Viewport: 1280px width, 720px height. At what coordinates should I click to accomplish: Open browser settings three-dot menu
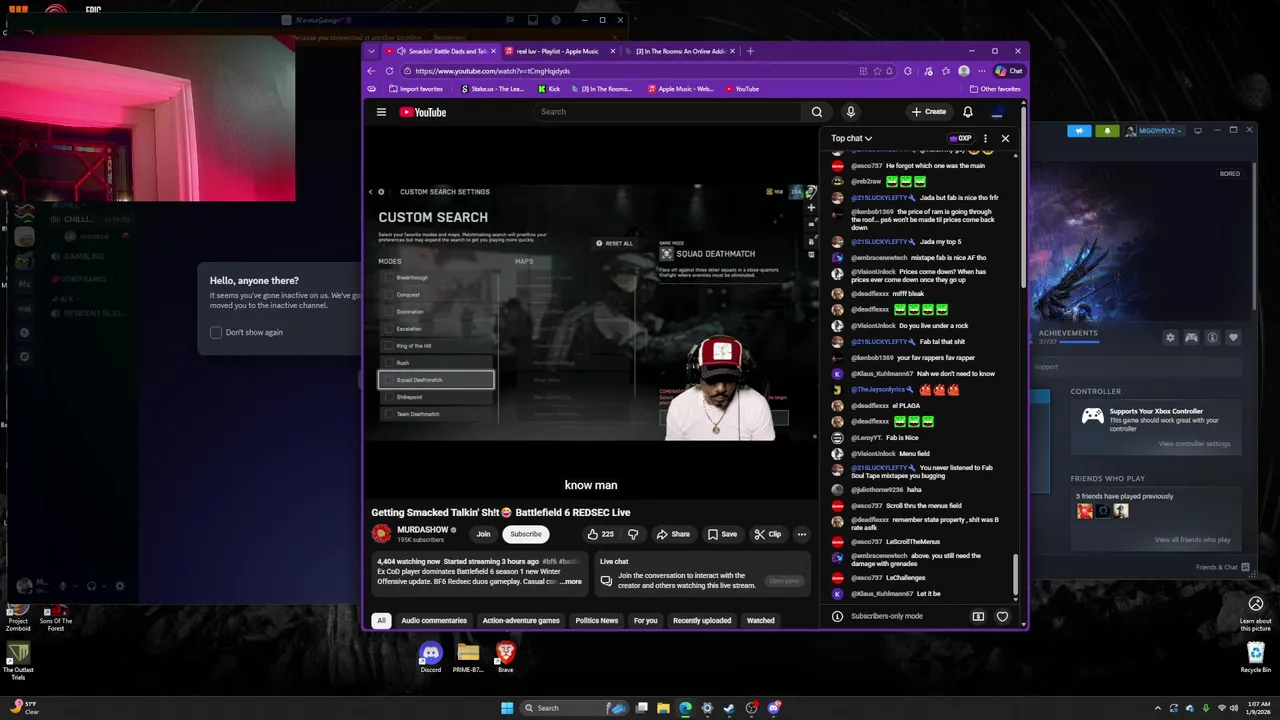point(980,71)
